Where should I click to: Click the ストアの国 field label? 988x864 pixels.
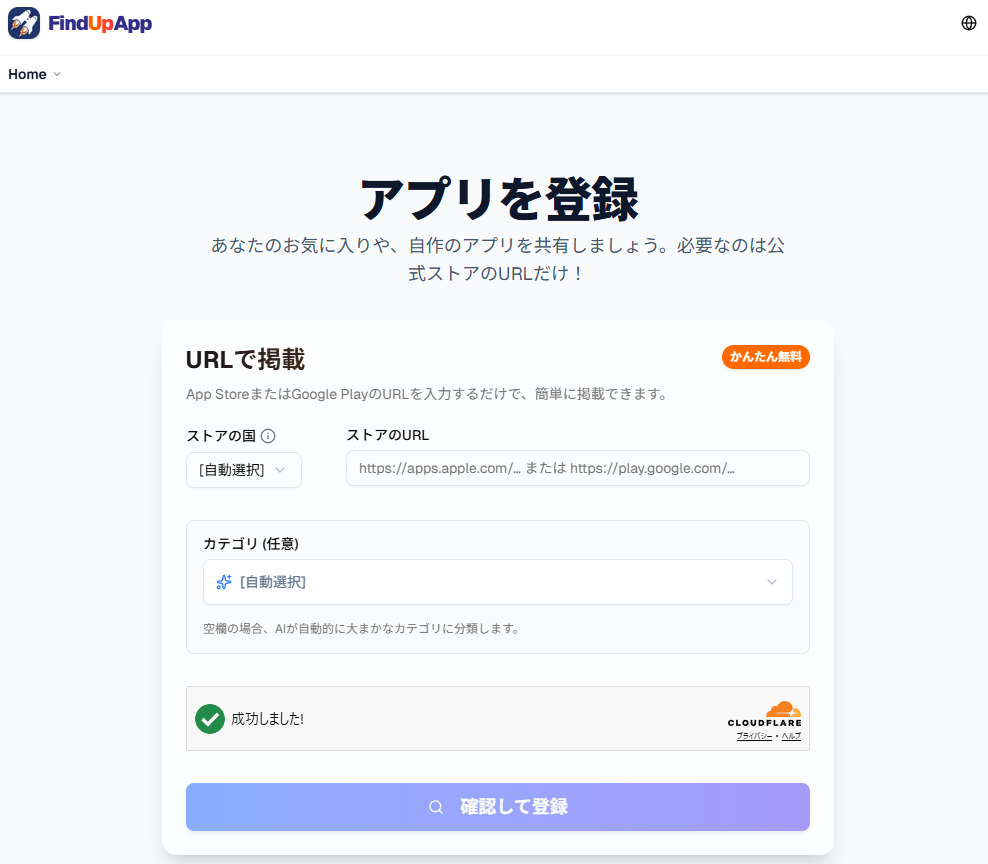point(221,436)
